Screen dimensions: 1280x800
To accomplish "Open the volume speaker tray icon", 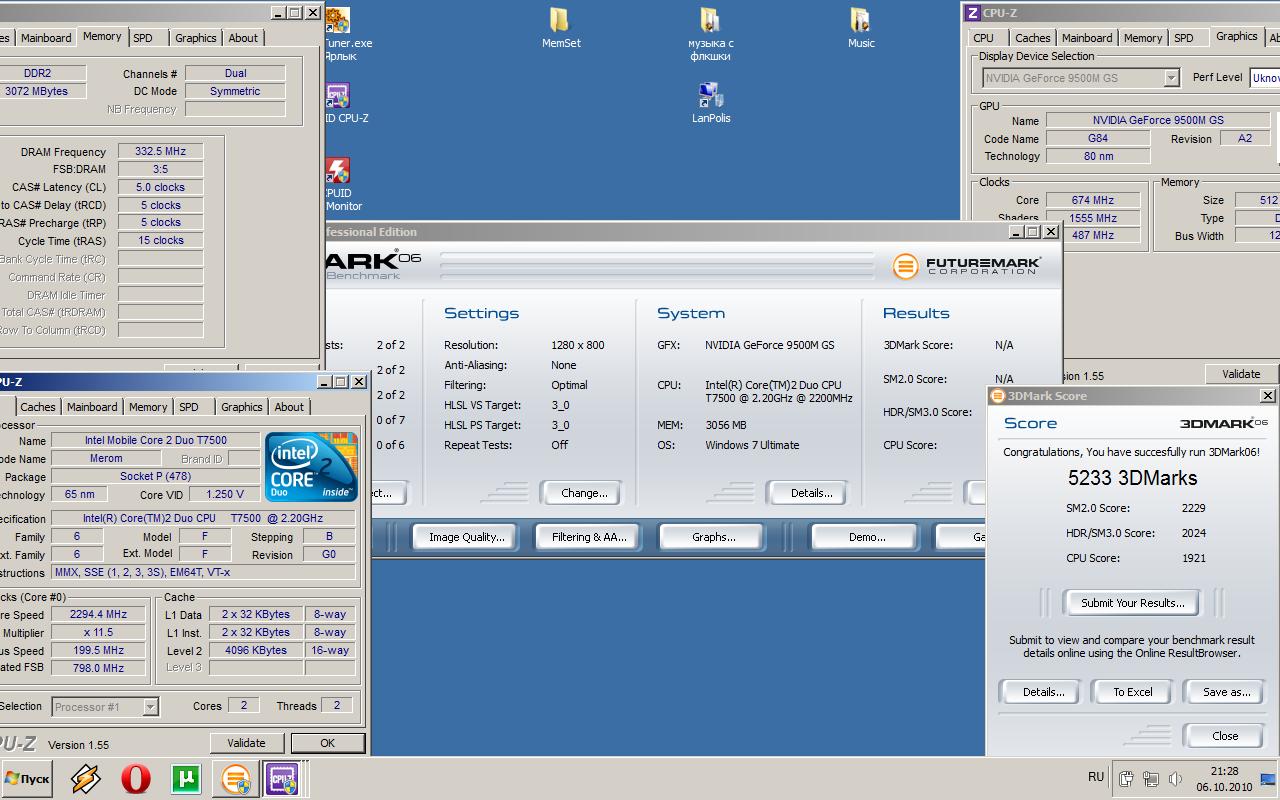I will tap(1175, 779).
